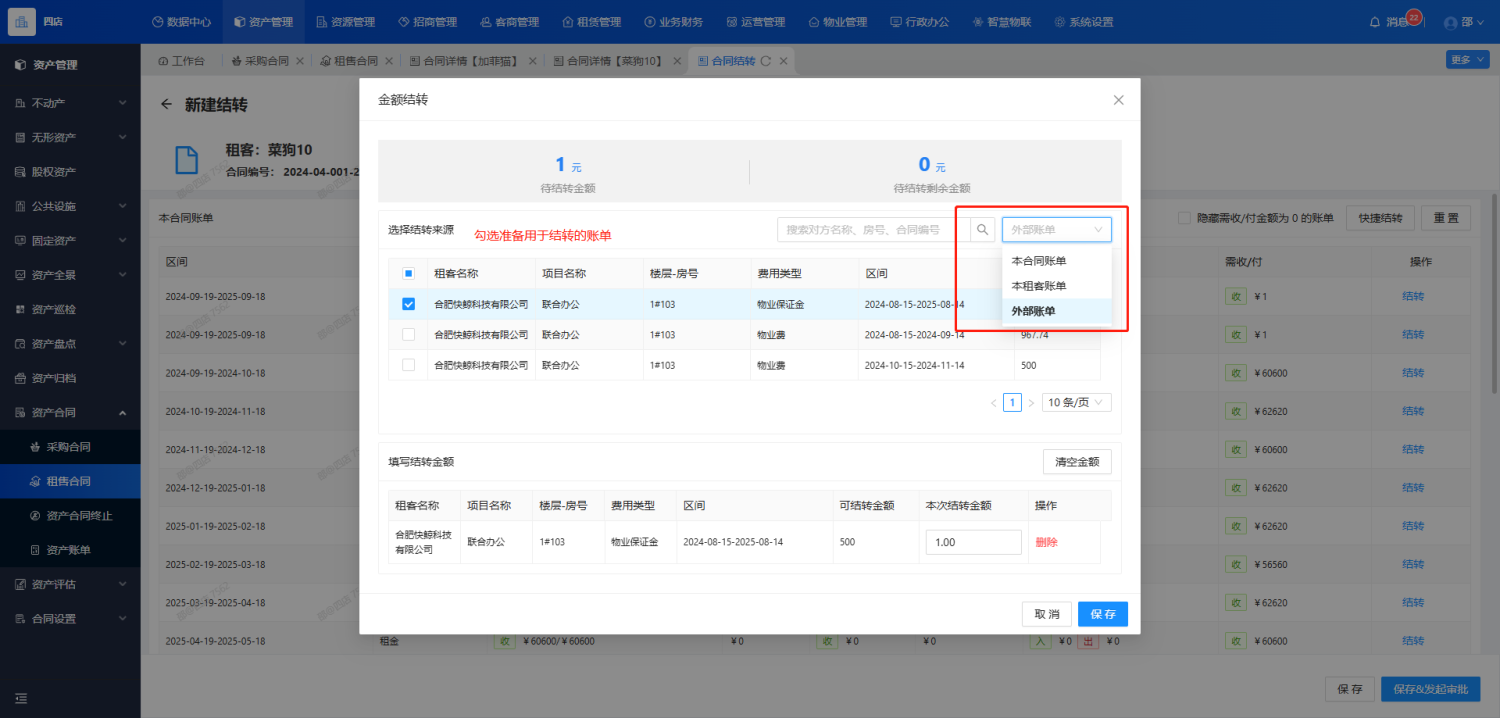Screen dimensions: 1500x718
Task: Check the 物业费 2024-08-15-2024-09-14 row checkbox
Action: click(408, 335)
